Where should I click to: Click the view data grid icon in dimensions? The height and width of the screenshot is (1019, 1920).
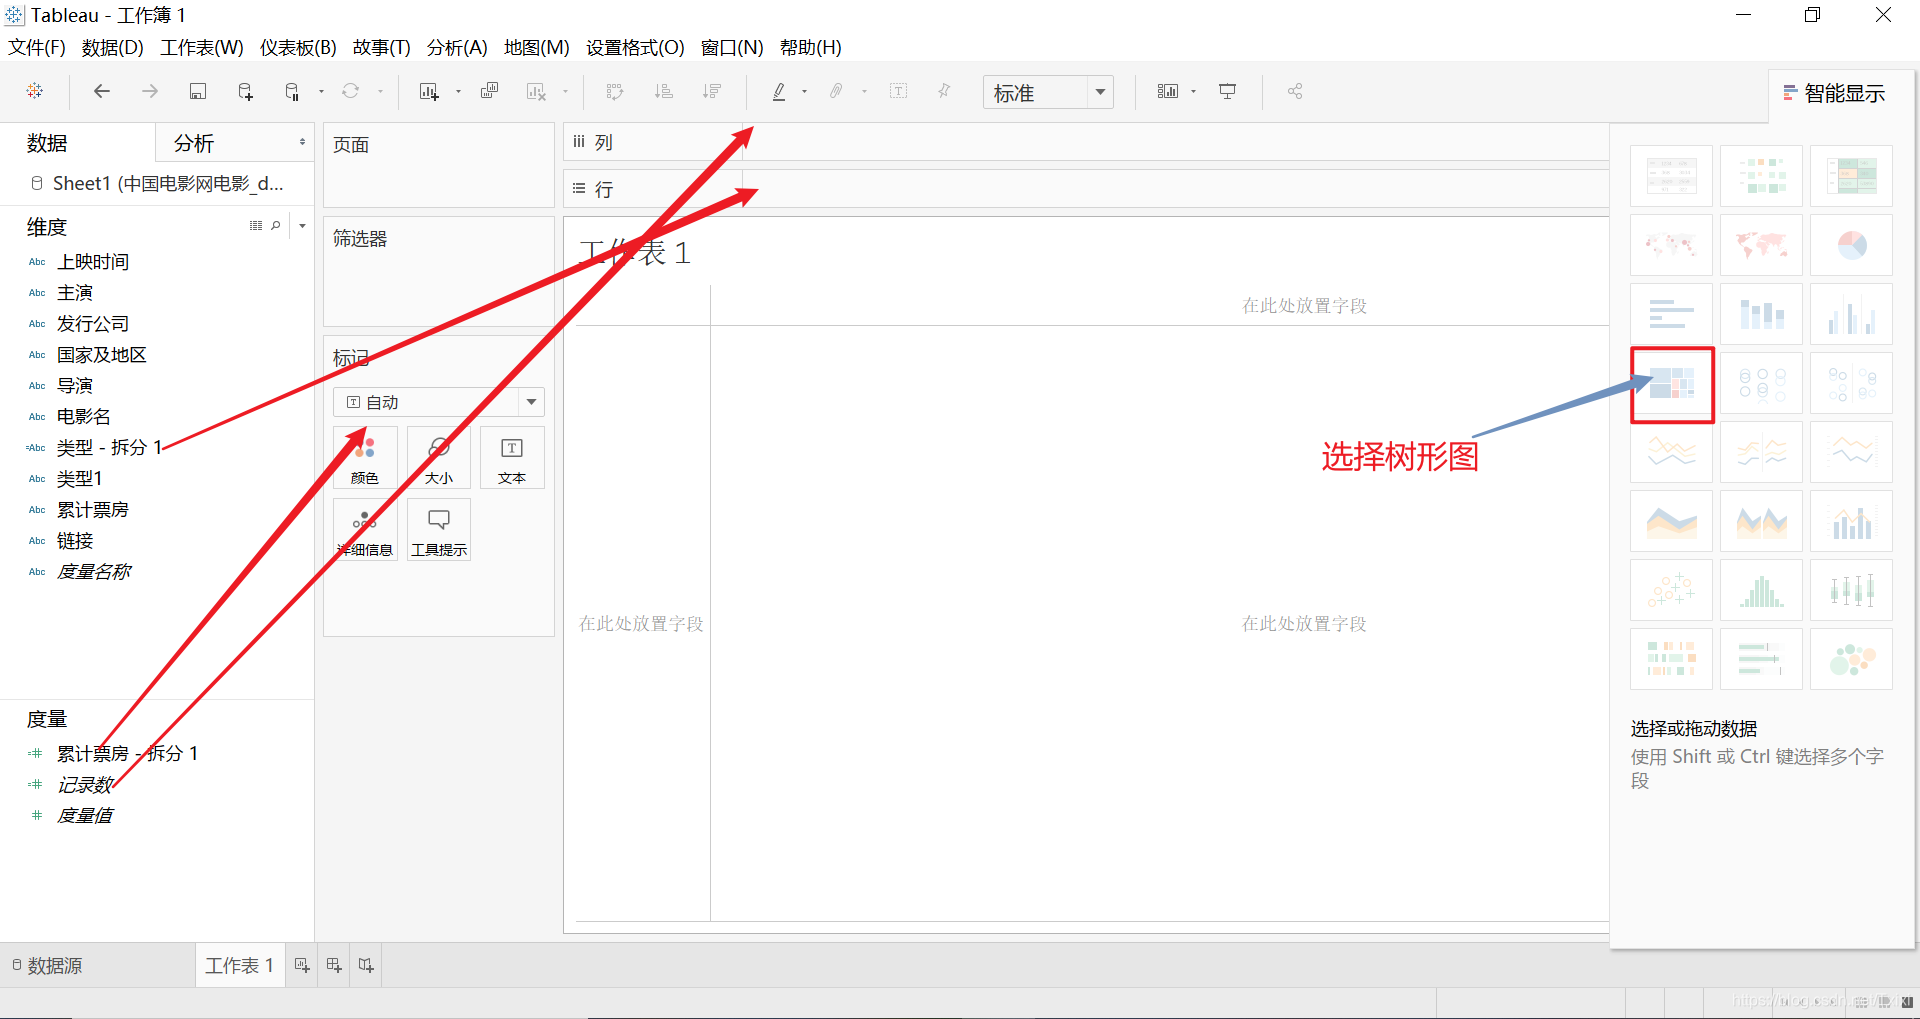click(256, 226)
